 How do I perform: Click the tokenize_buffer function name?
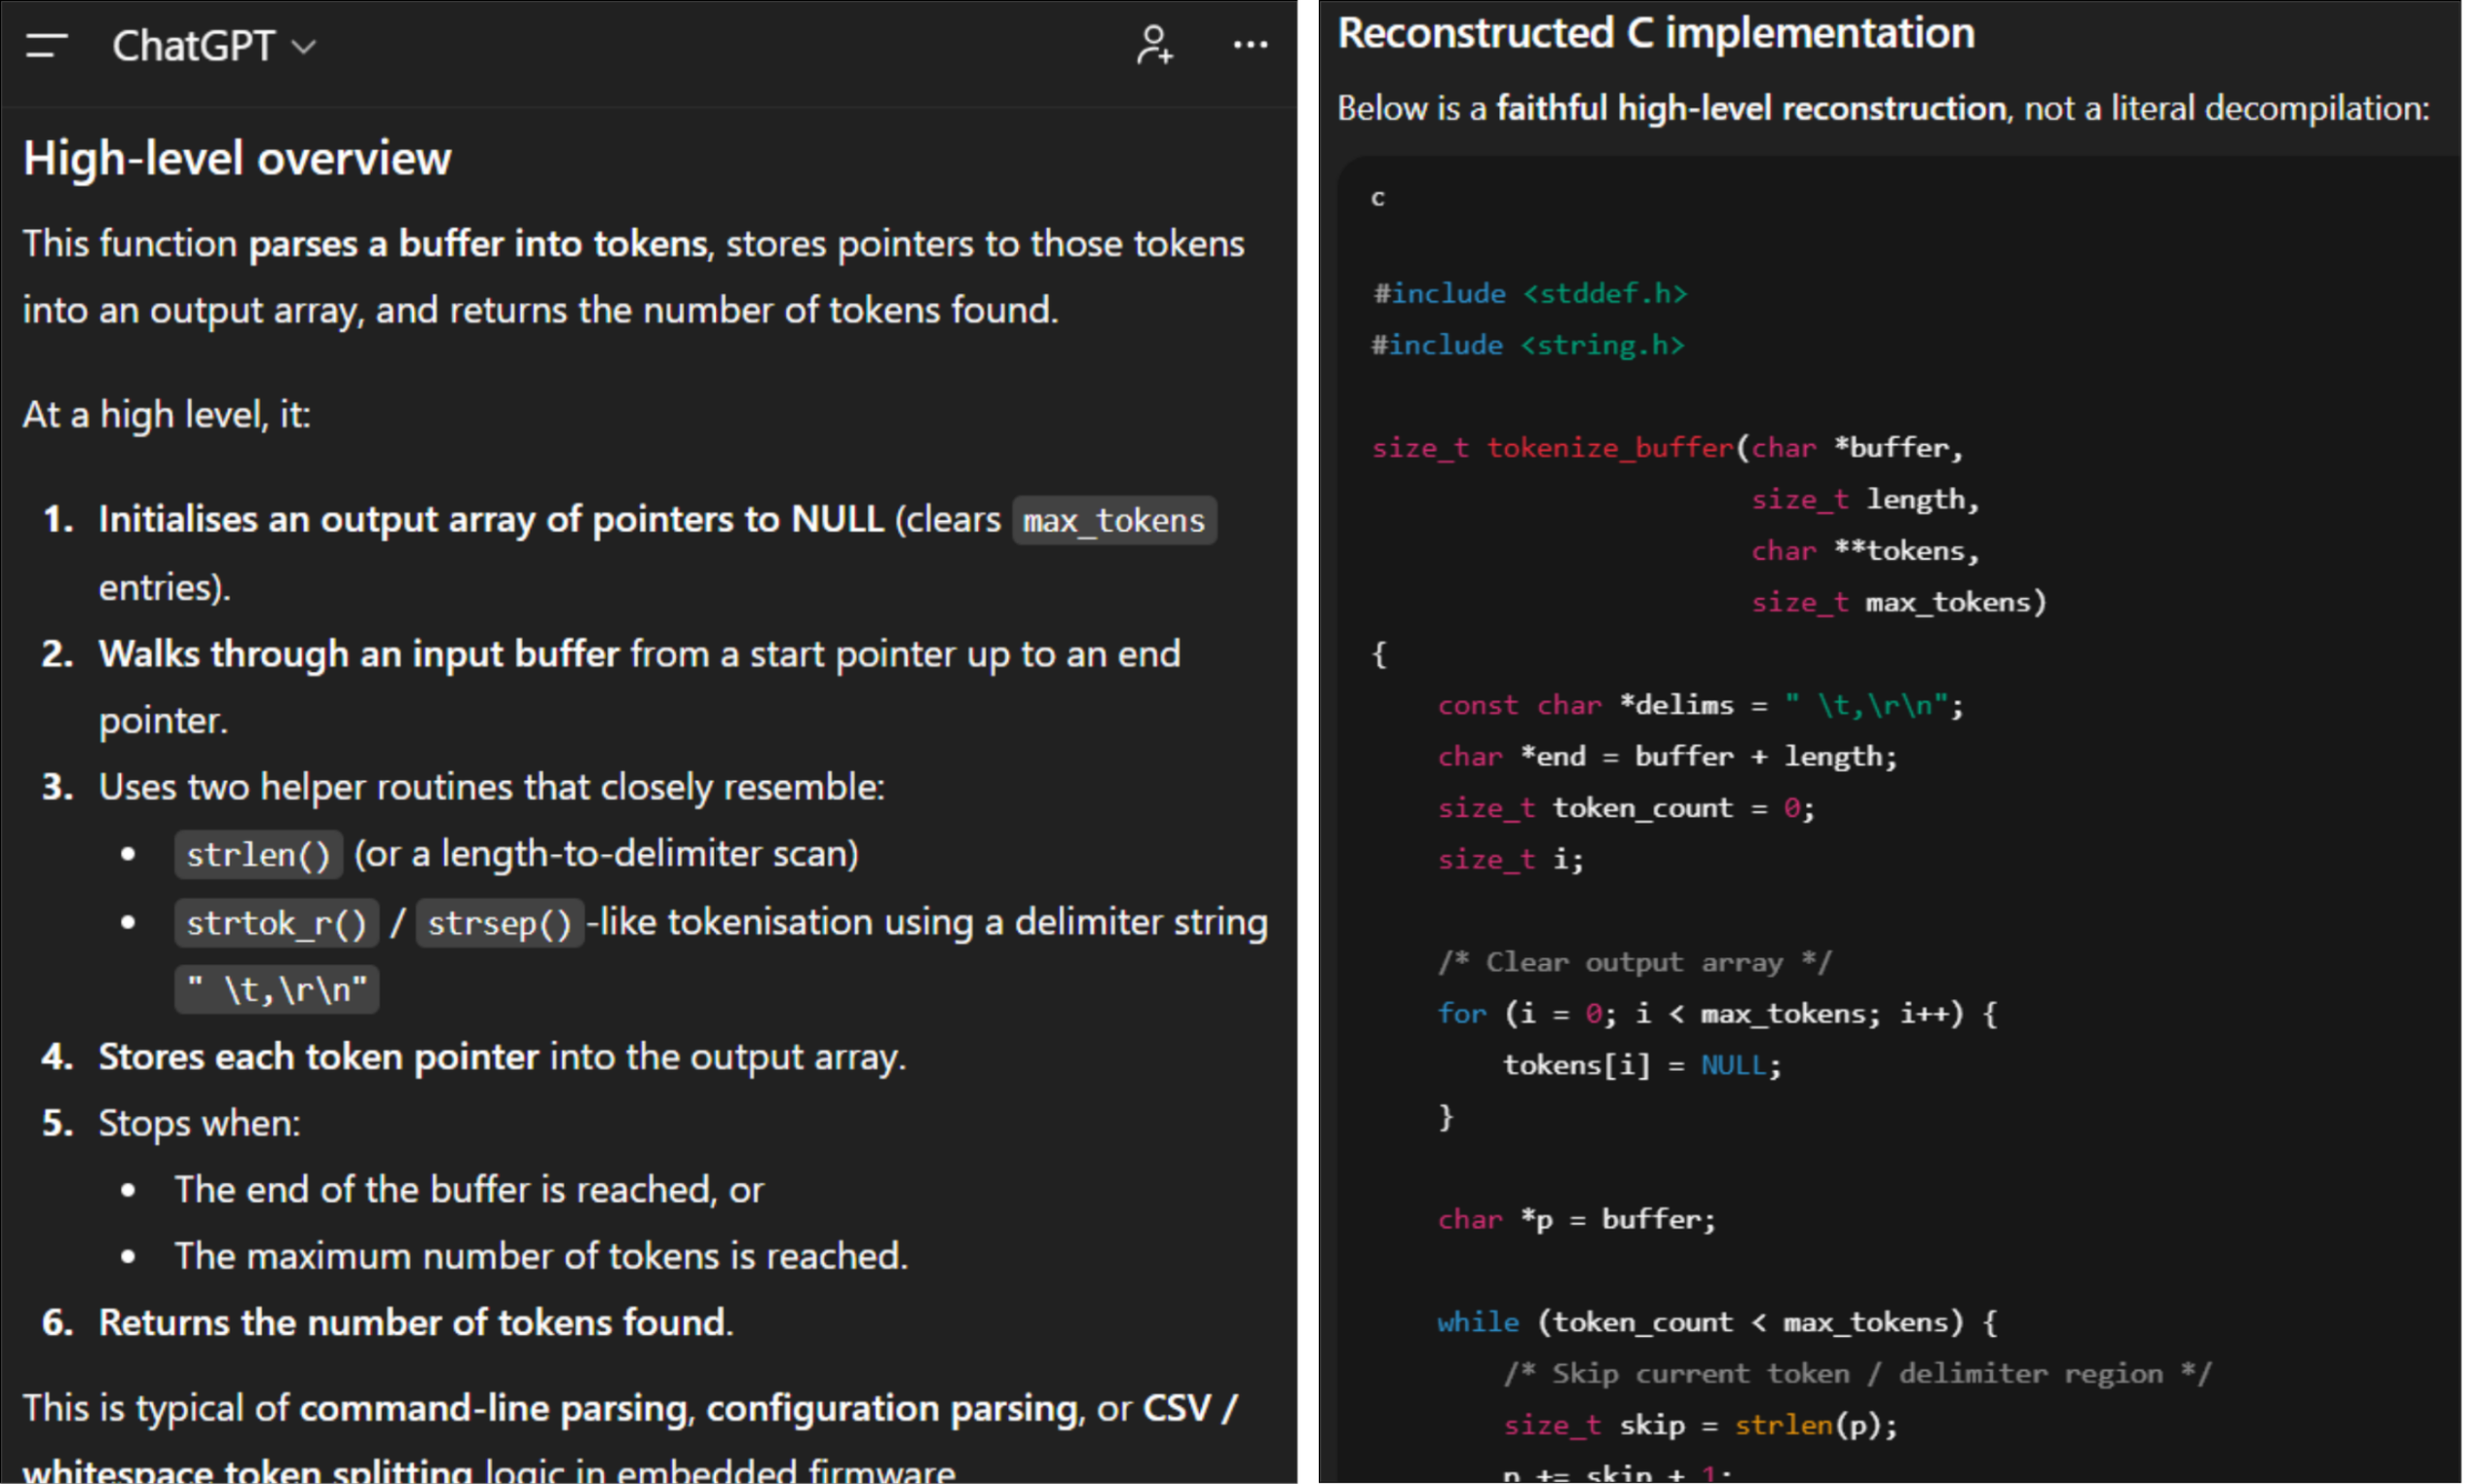tap(1609, 448)
